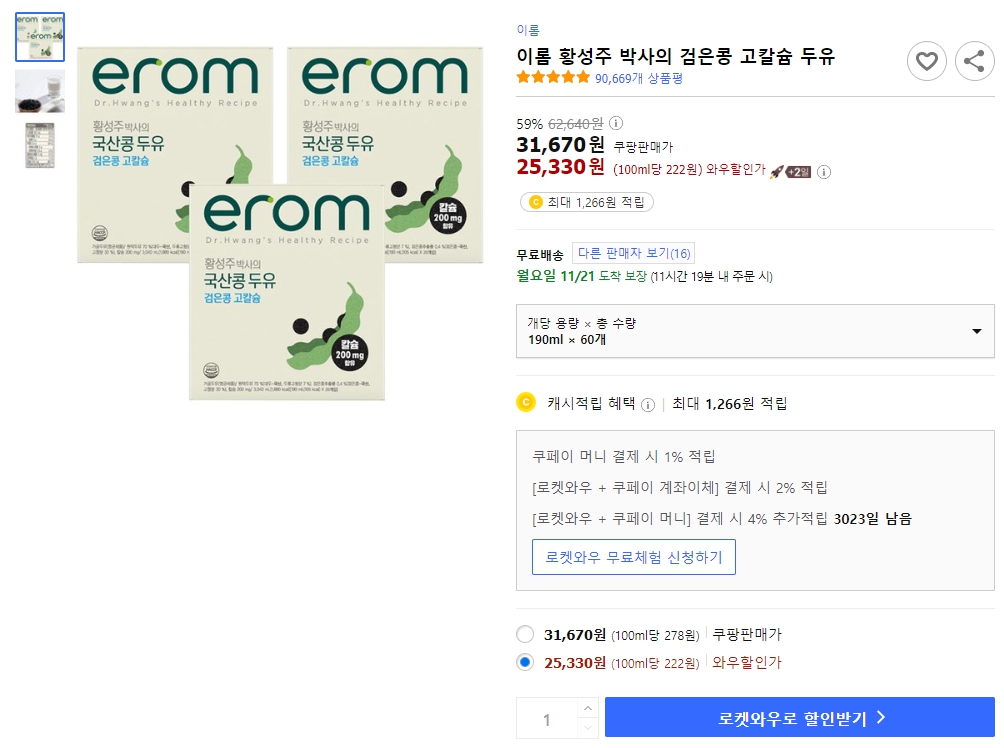The width and height of the screenshot is (1004, 748).
Task: Open info tooltip next to 와우할인가 price
Action: (824, 170)
